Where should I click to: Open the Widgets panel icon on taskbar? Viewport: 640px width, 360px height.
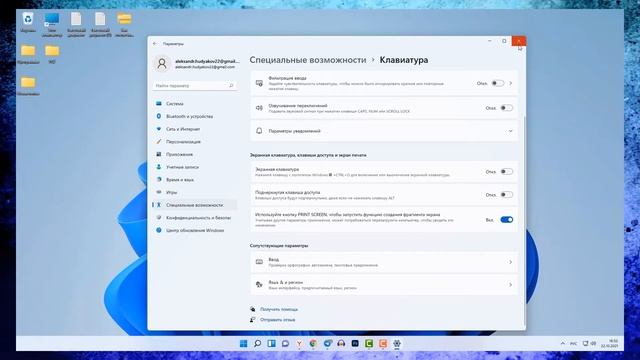271,344
